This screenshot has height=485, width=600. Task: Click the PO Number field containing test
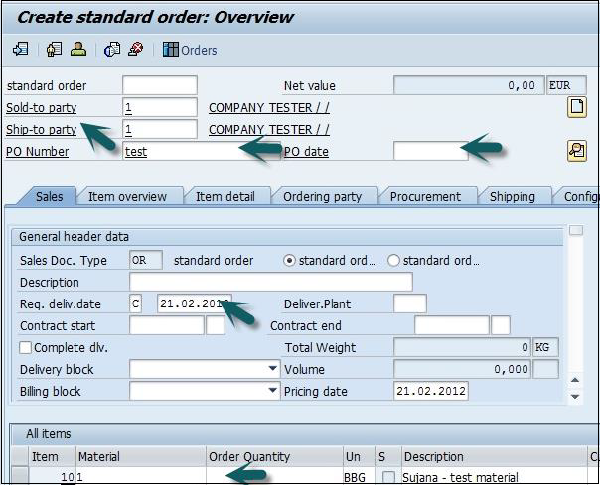[201, 151]
